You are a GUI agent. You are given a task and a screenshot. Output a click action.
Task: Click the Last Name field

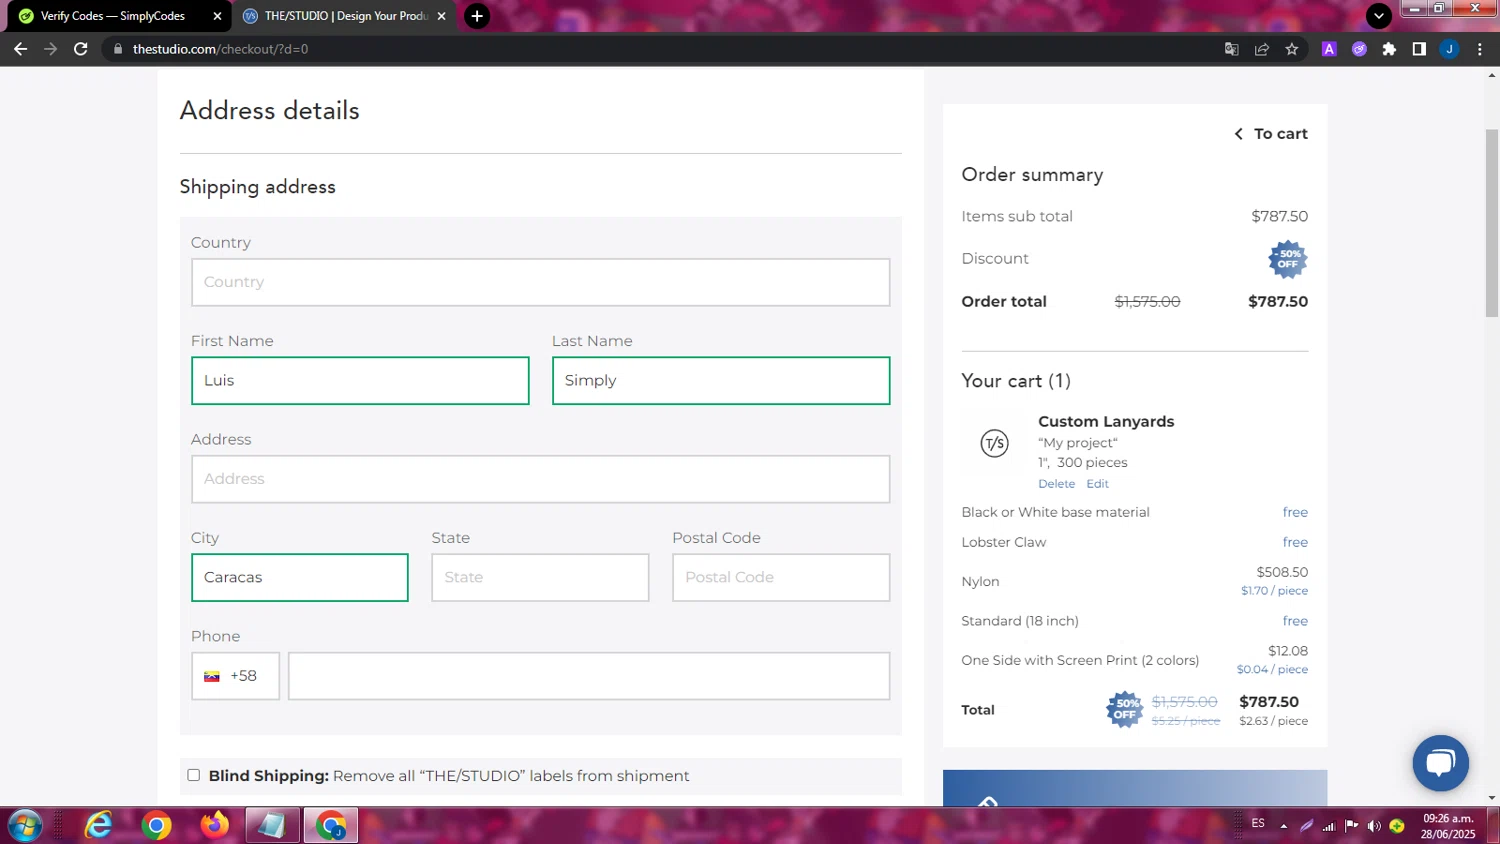[x=721, y=380]
